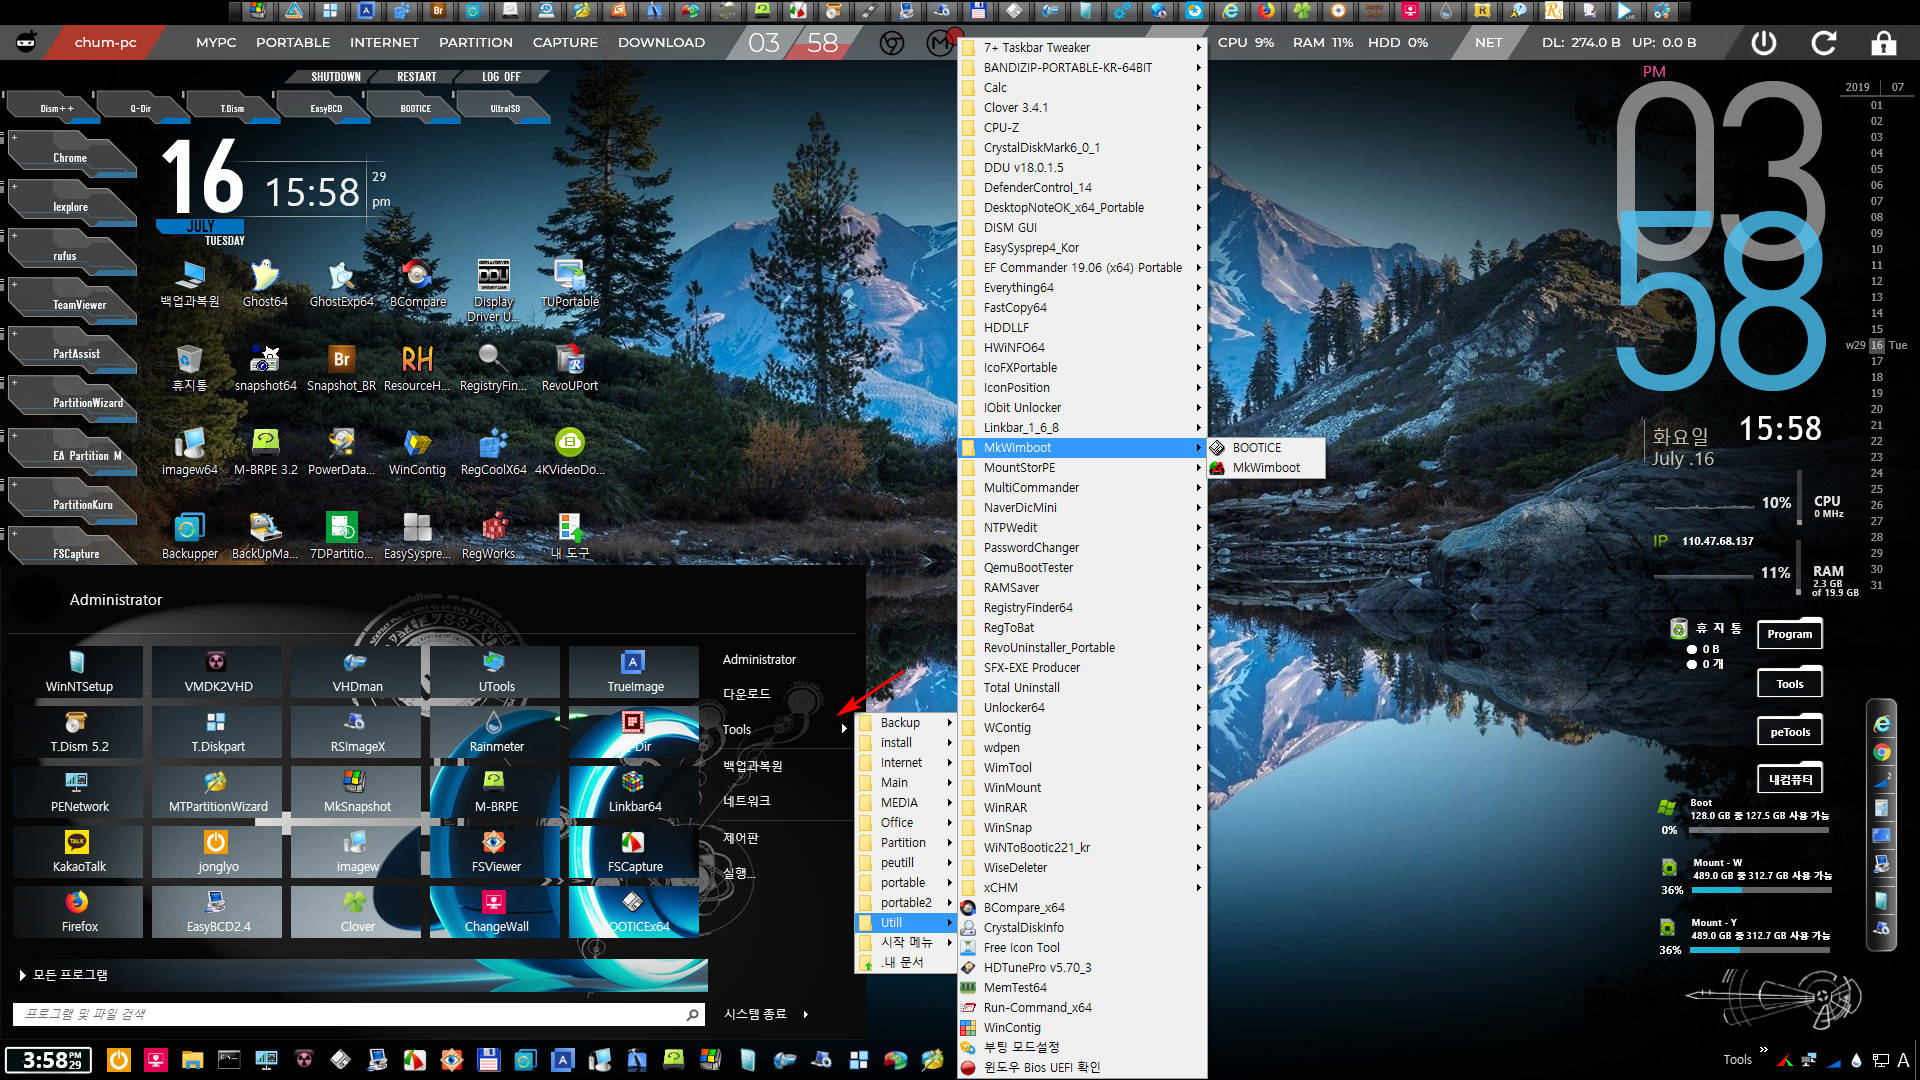Launch BCompare desktop shortcut
Screen dimensions: 1920x1080
pos(417,283)
